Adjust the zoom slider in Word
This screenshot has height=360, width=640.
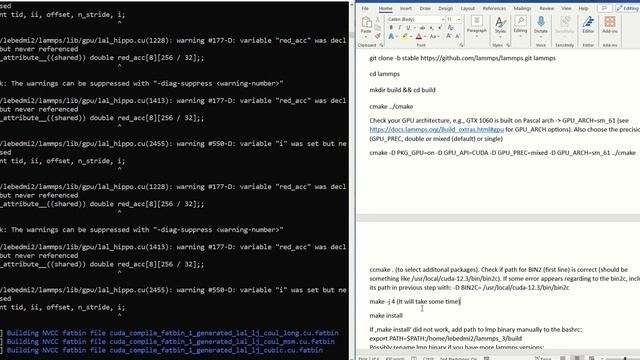click(624, 358)
